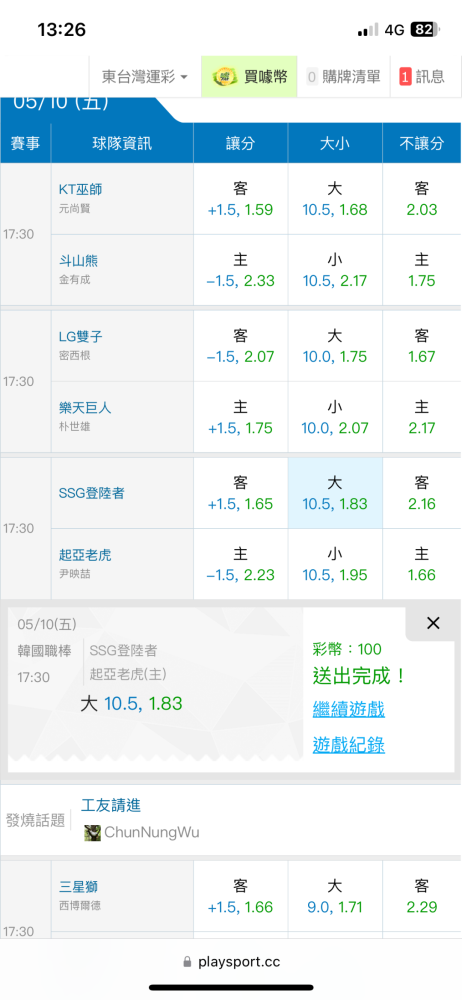The width and height of the screenshot is (462, 1000).
Task: Tap the red message count badge
Action: [x=405, y=77]
